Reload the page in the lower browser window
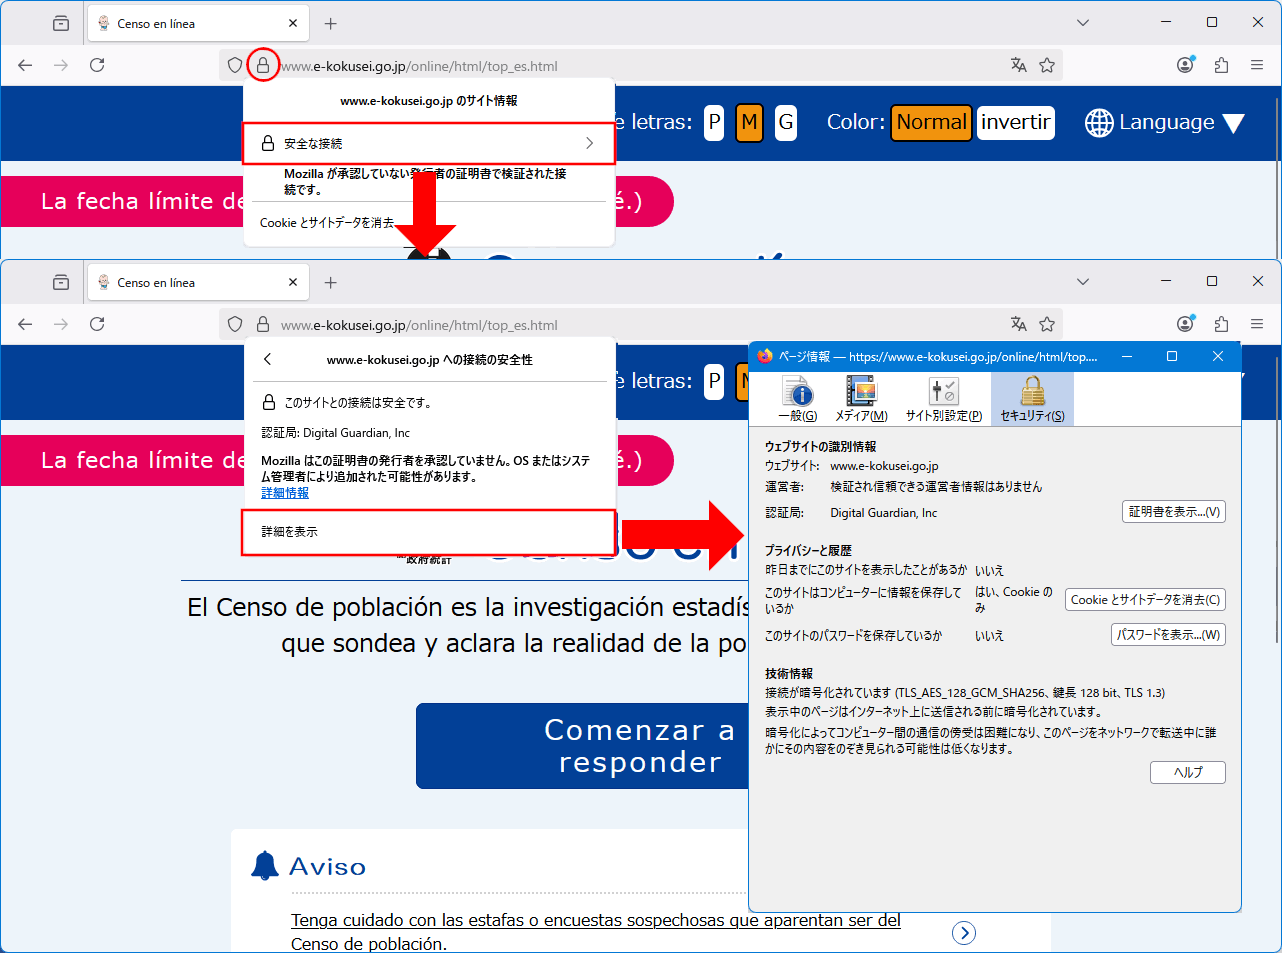This screenshot has width=1282, height=954. click(x=97, y=324)
